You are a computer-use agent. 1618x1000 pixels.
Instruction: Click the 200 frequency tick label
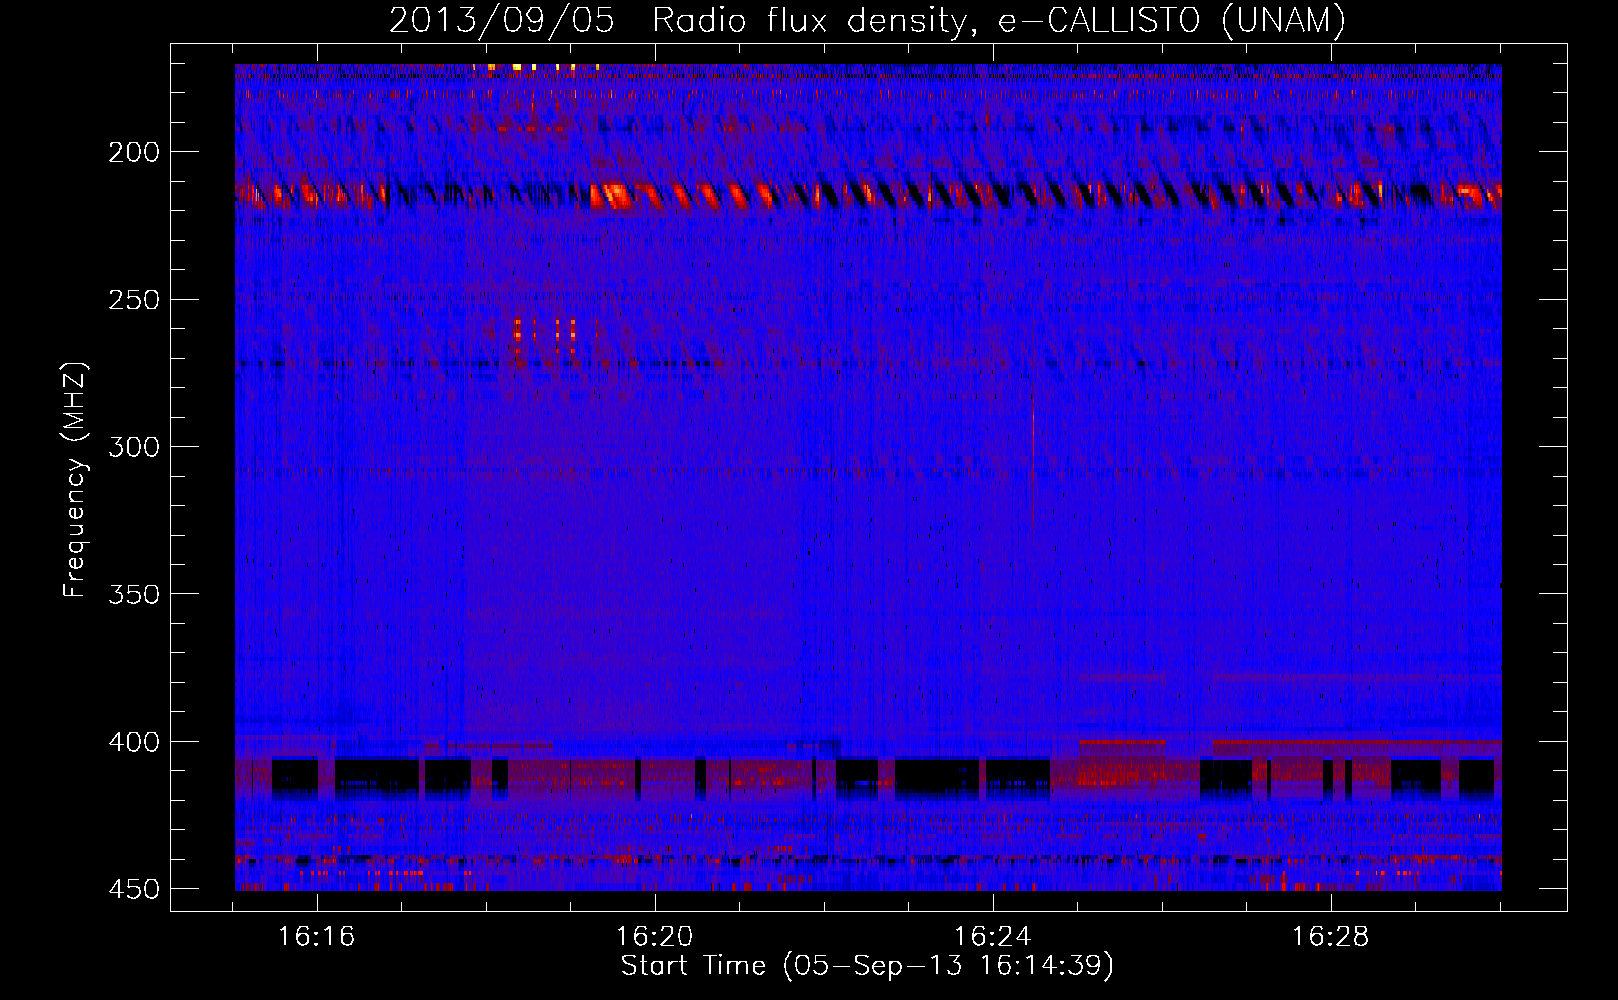click(x=134, y=152)
